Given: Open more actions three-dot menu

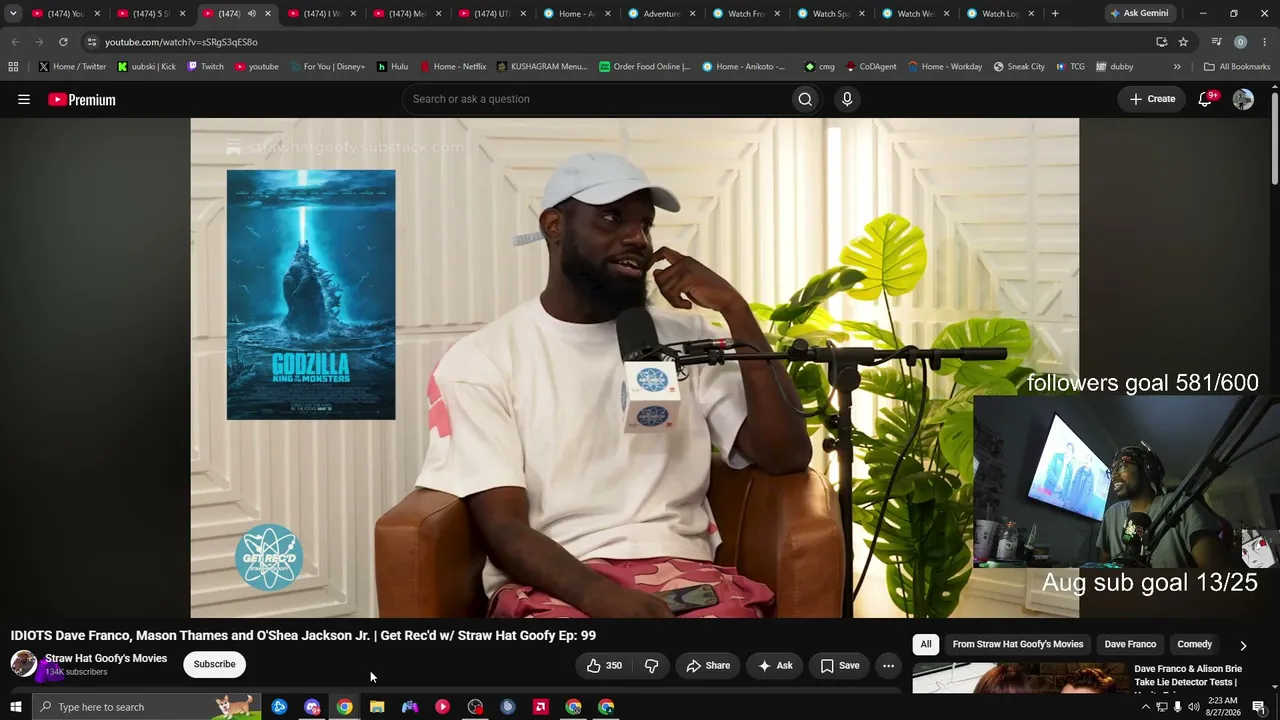Looking at the screenshot, I should coord(888,665).
